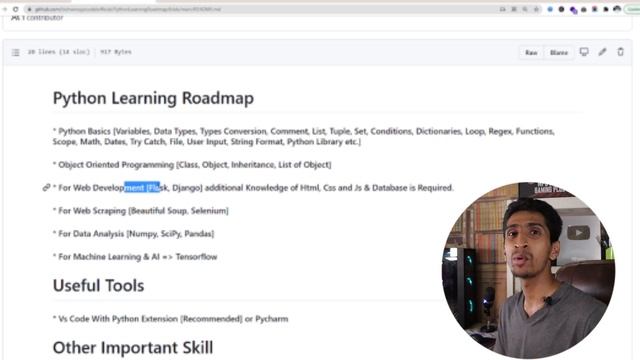This screenshot has width=640, height=360.
Task: Click the 'Vs Code With Python Extension' line
Action: (171, 319)
